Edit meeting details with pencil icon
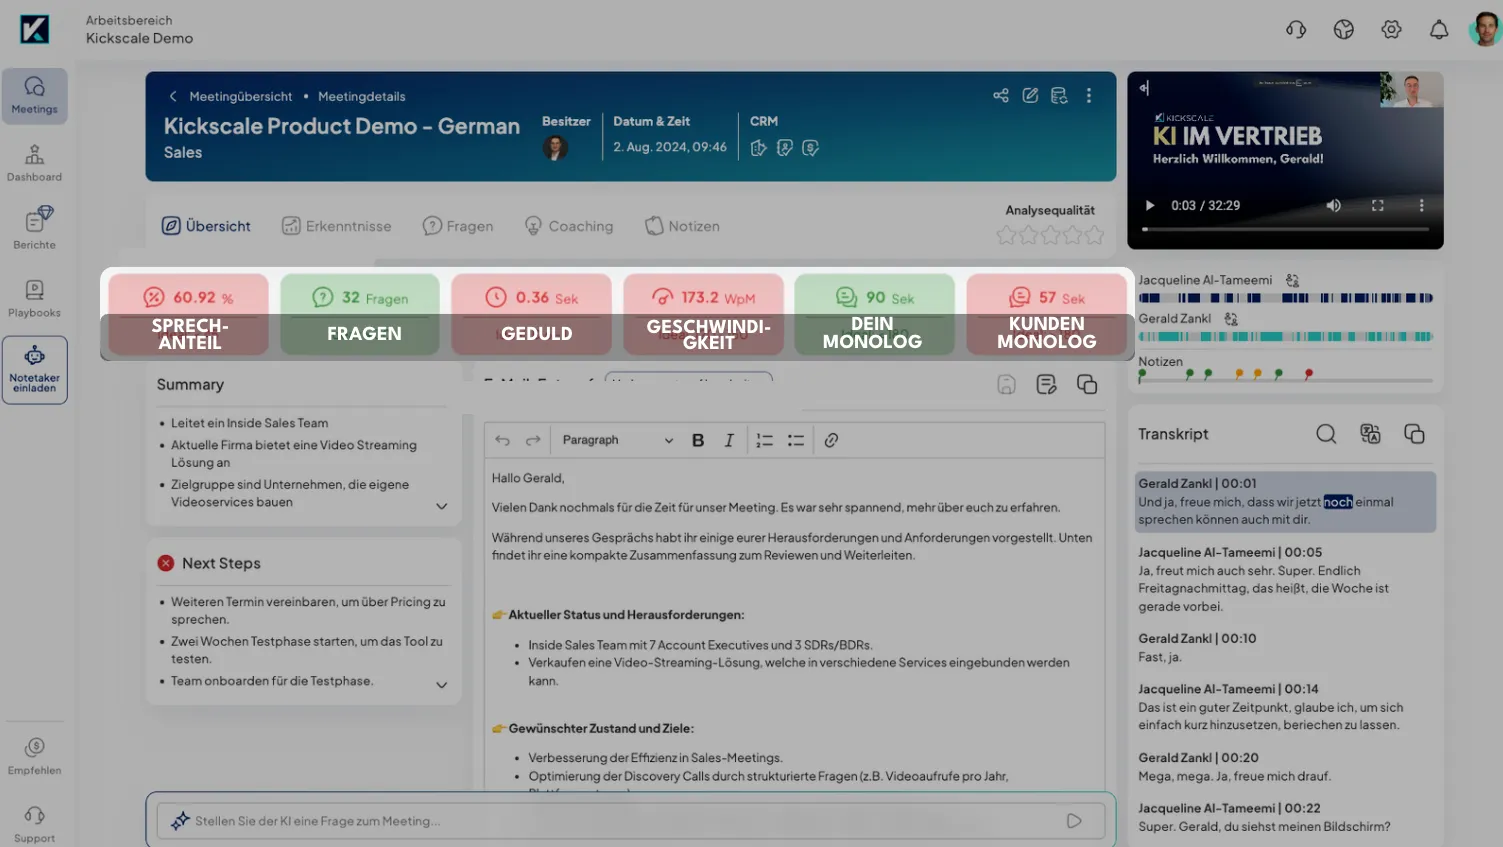 click(1030, 96)
